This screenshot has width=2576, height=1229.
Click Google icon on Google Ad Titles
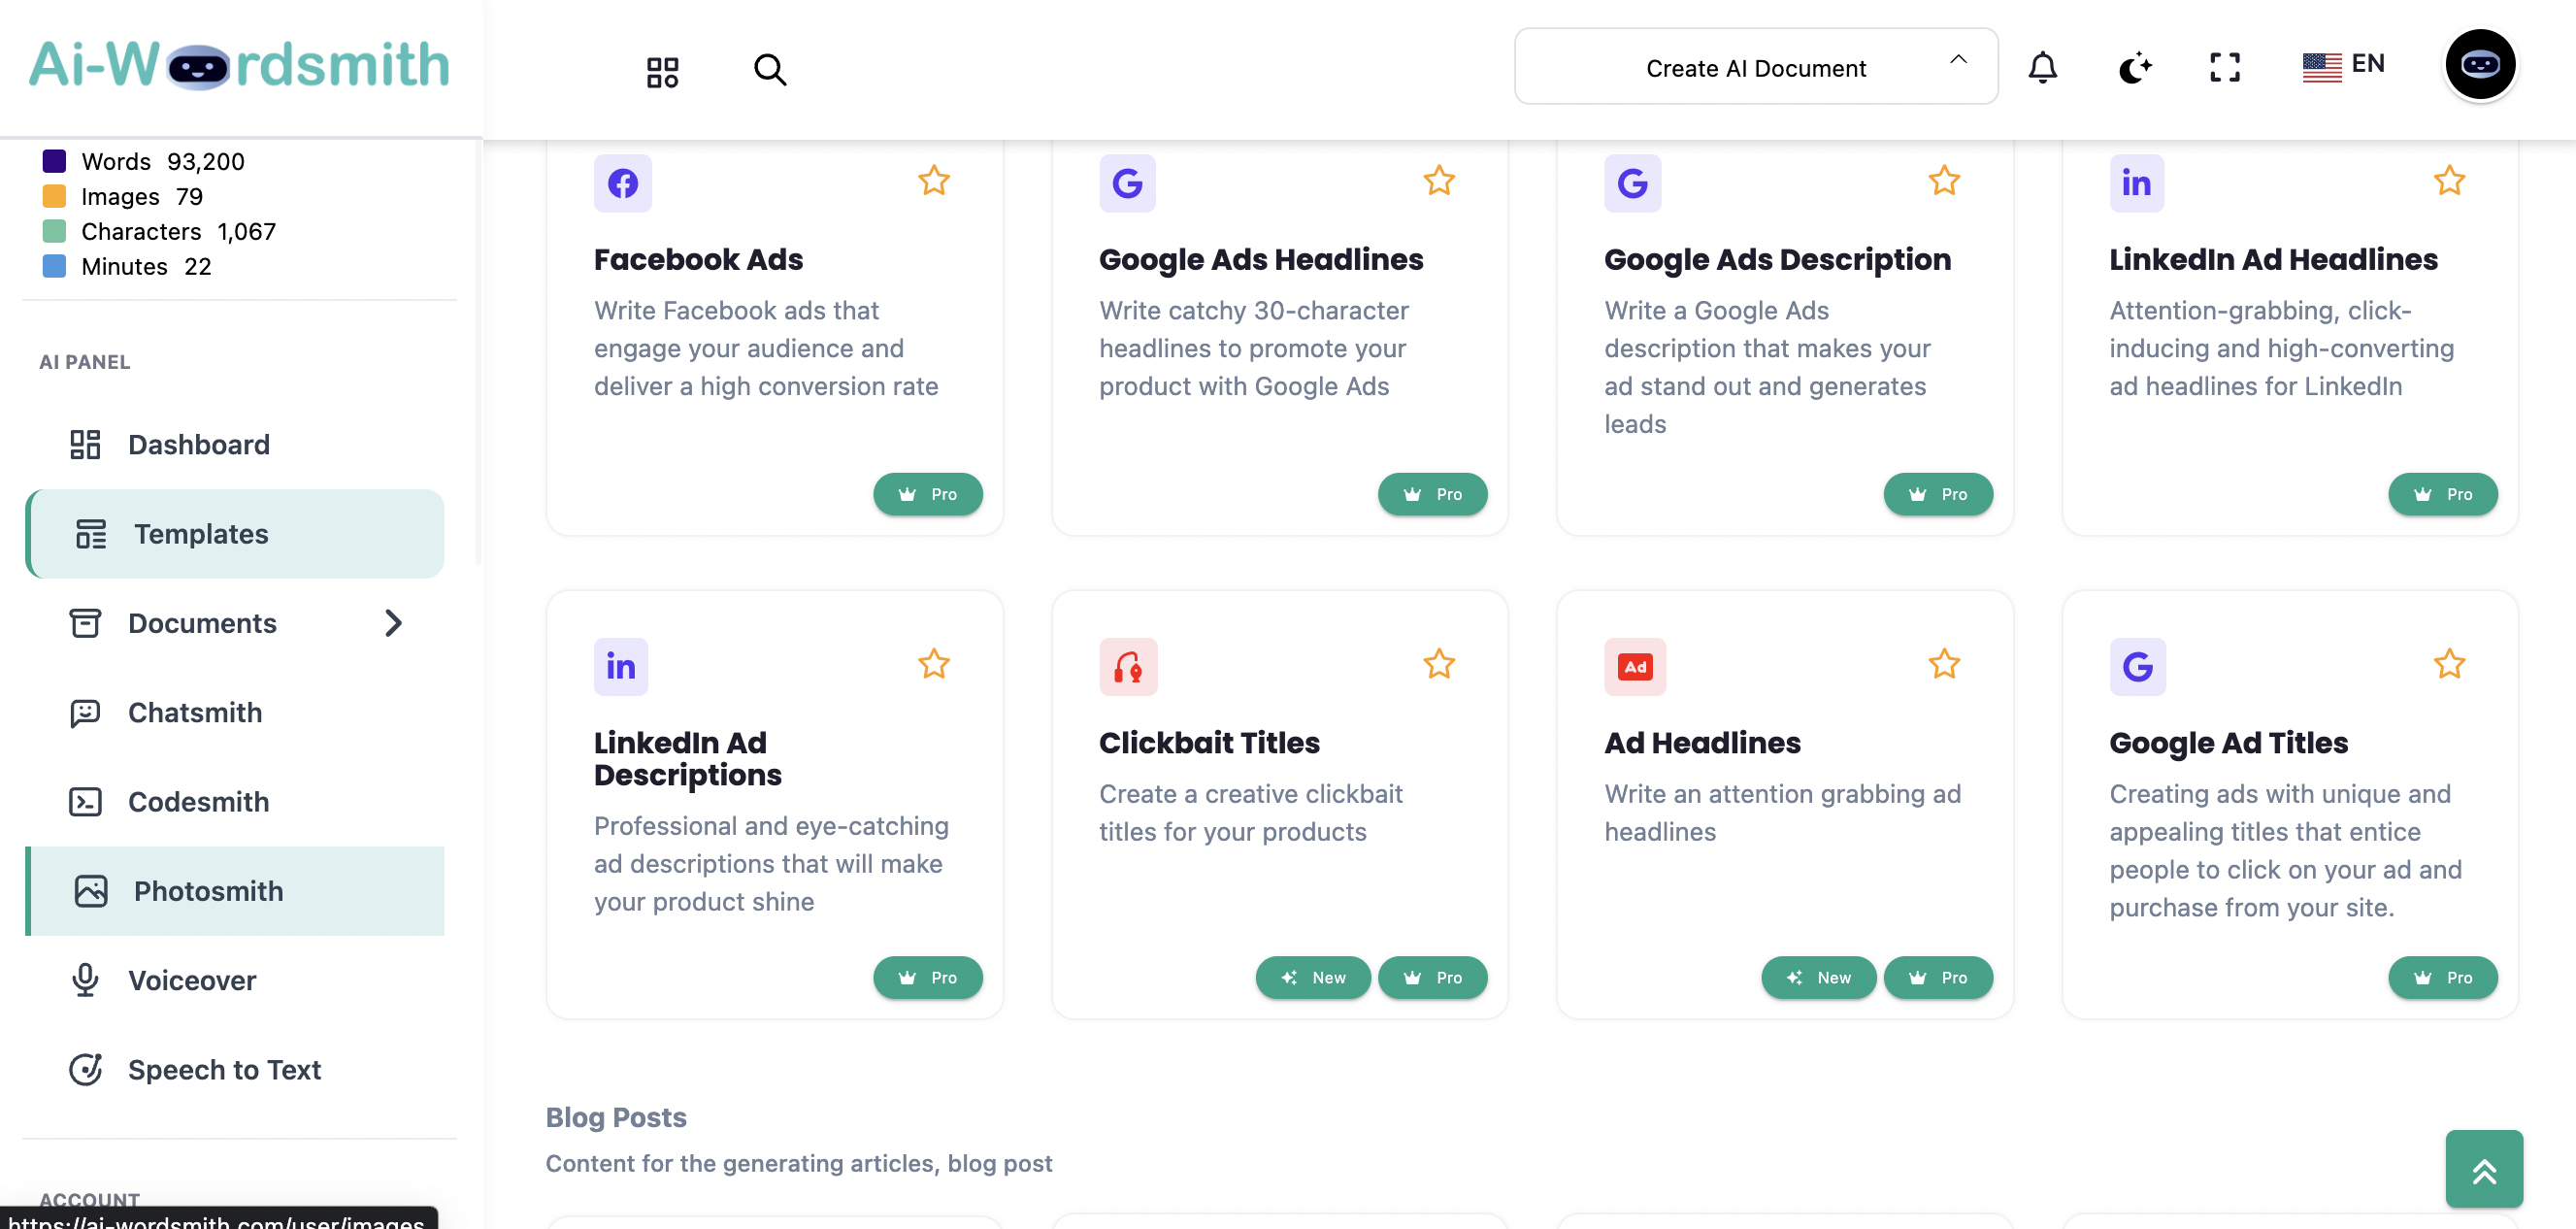coord(2137,667)
